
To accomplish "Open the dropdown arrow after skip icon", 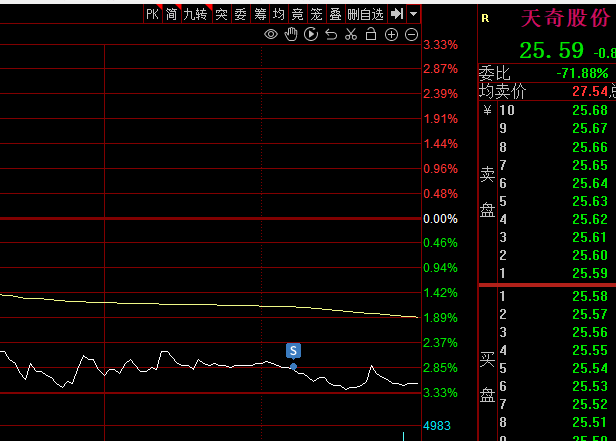I will click(x=413, y=14).
